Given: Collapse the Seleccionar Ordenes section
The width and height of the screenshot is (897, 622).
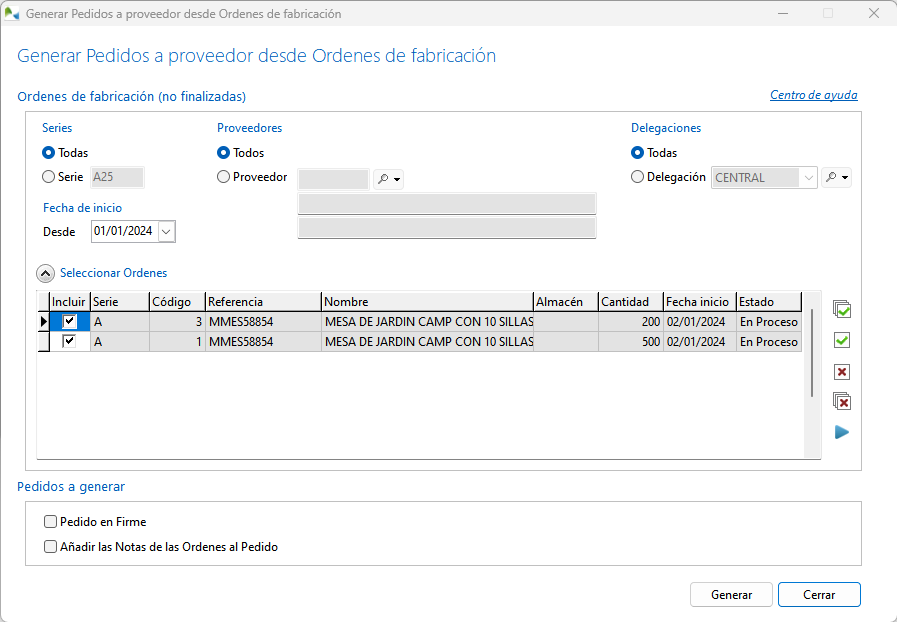Looking at the screenshot, I should pyautogui.click(x=46, y=273).
